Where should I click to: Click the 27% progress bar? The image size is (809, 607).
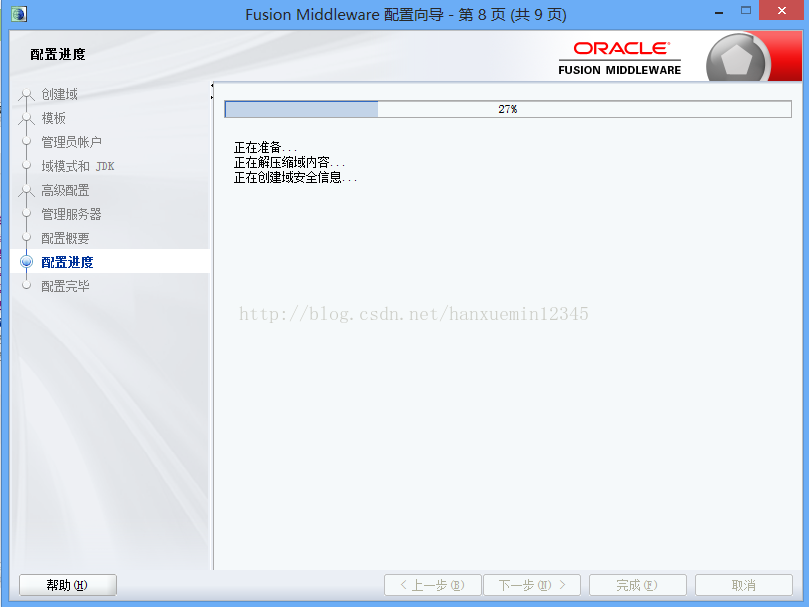pos(508,109)
